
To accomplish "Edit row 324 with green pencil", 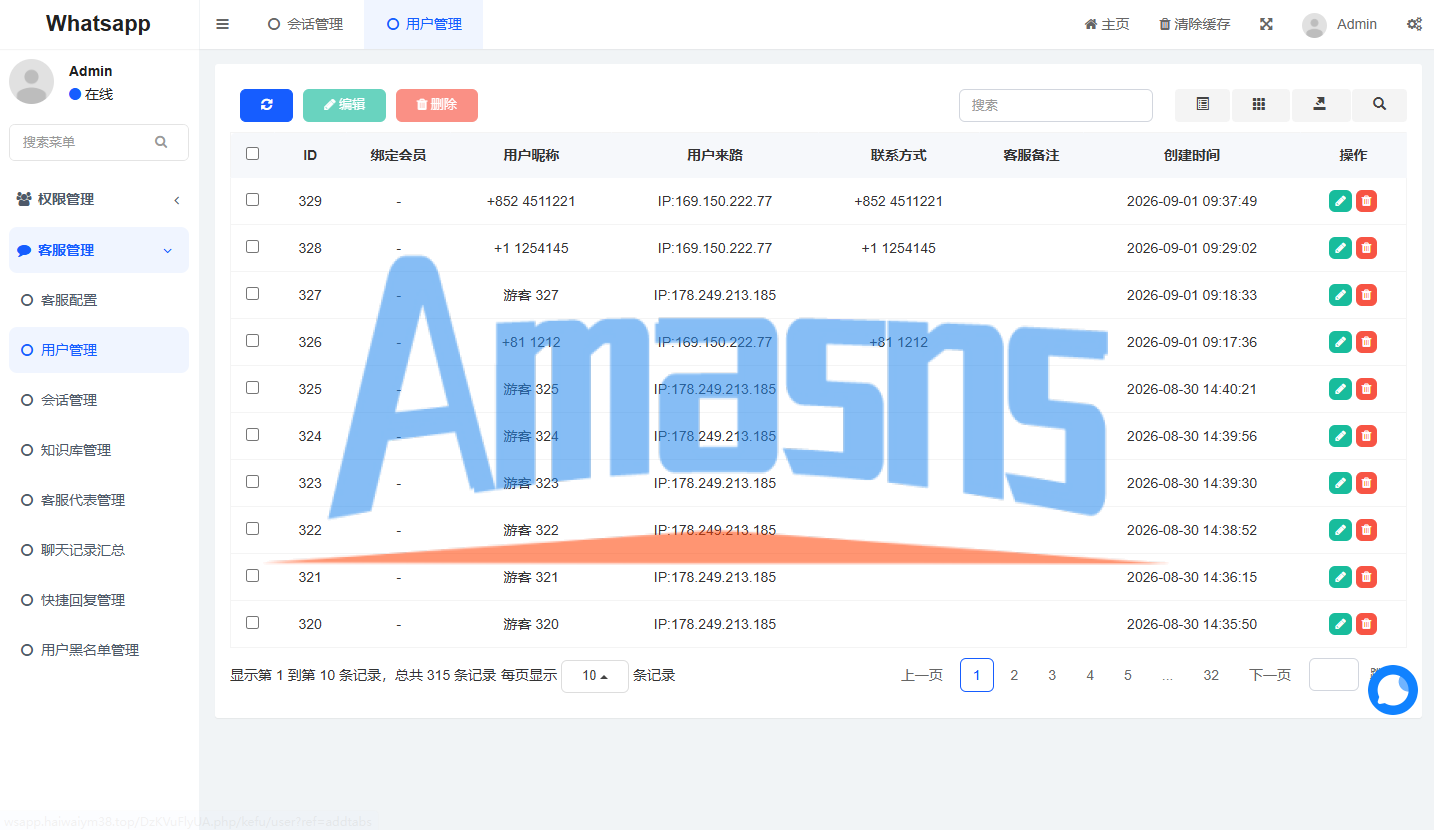I will pyautogui.click(x=1340, y=436).
